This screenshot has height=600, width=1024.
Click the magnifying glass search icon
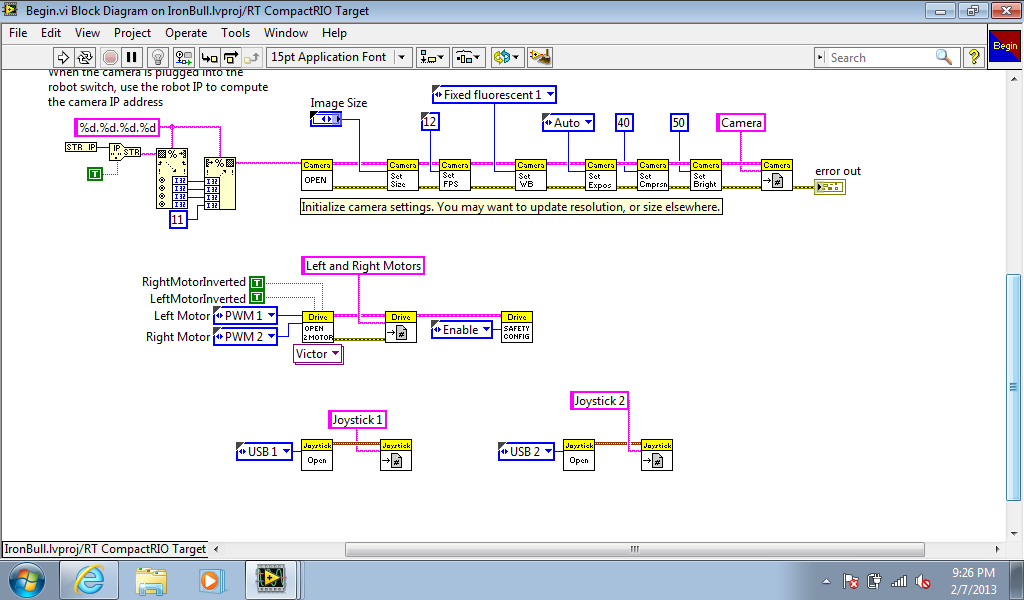tap(944, 57)
